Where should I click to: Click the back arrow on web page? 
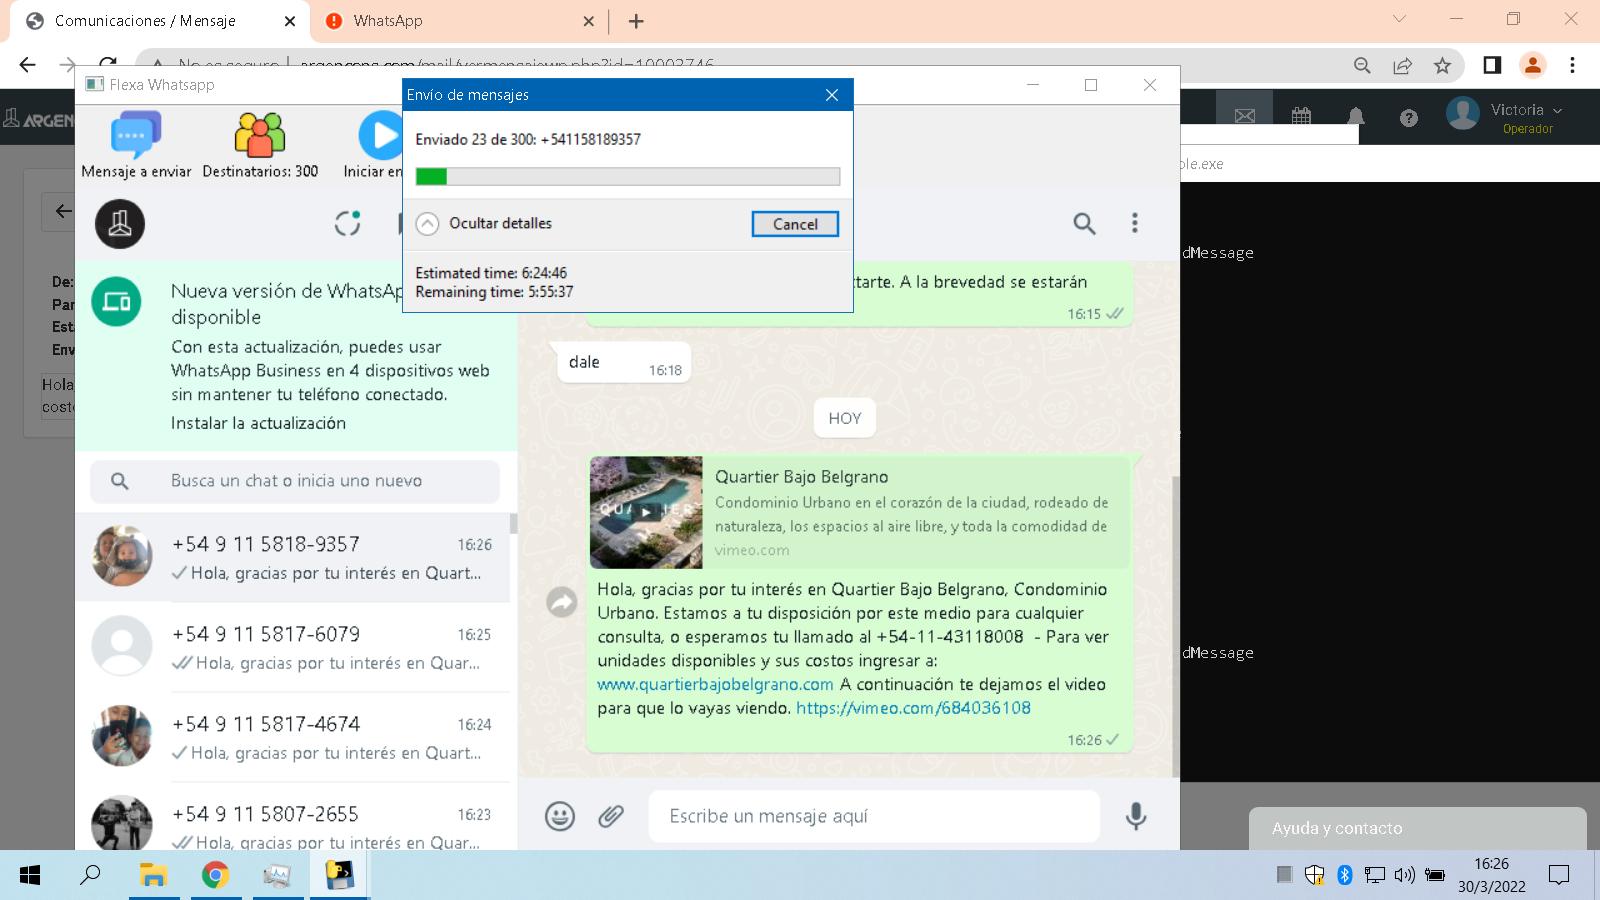[63, 211]
